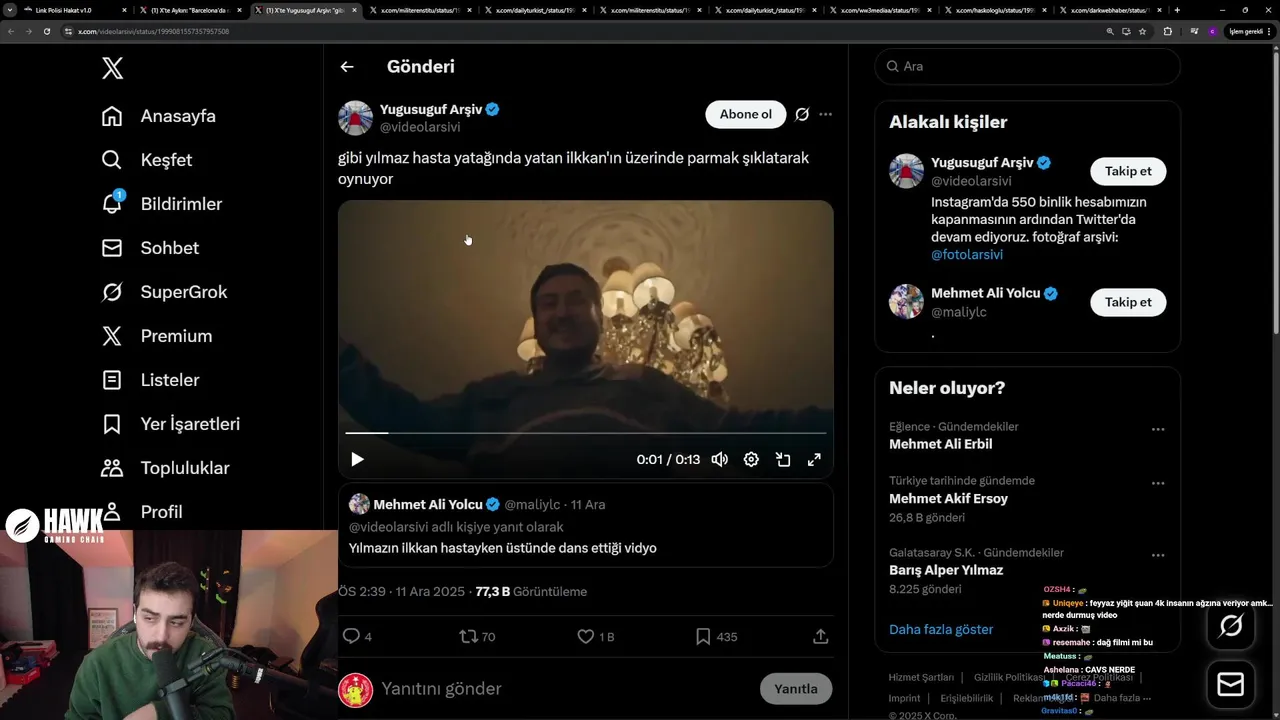The height and width of the screenshot is (720, 1280).
Task: Click the browser back arrow
Action: coord(11,31)
